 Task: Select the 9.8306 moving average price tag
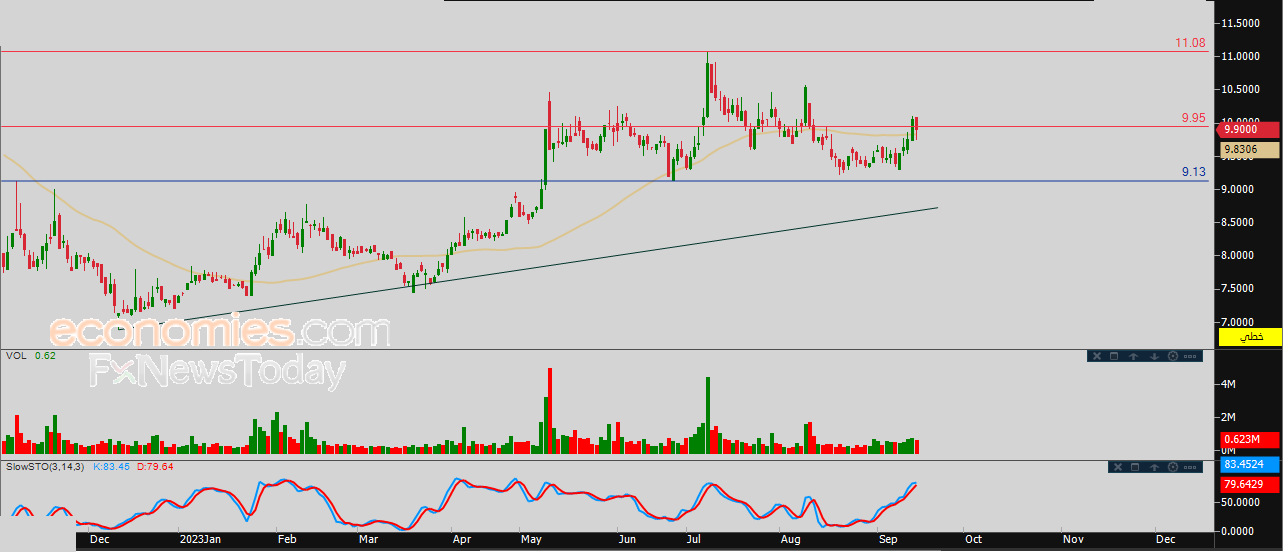(1250, 150)
